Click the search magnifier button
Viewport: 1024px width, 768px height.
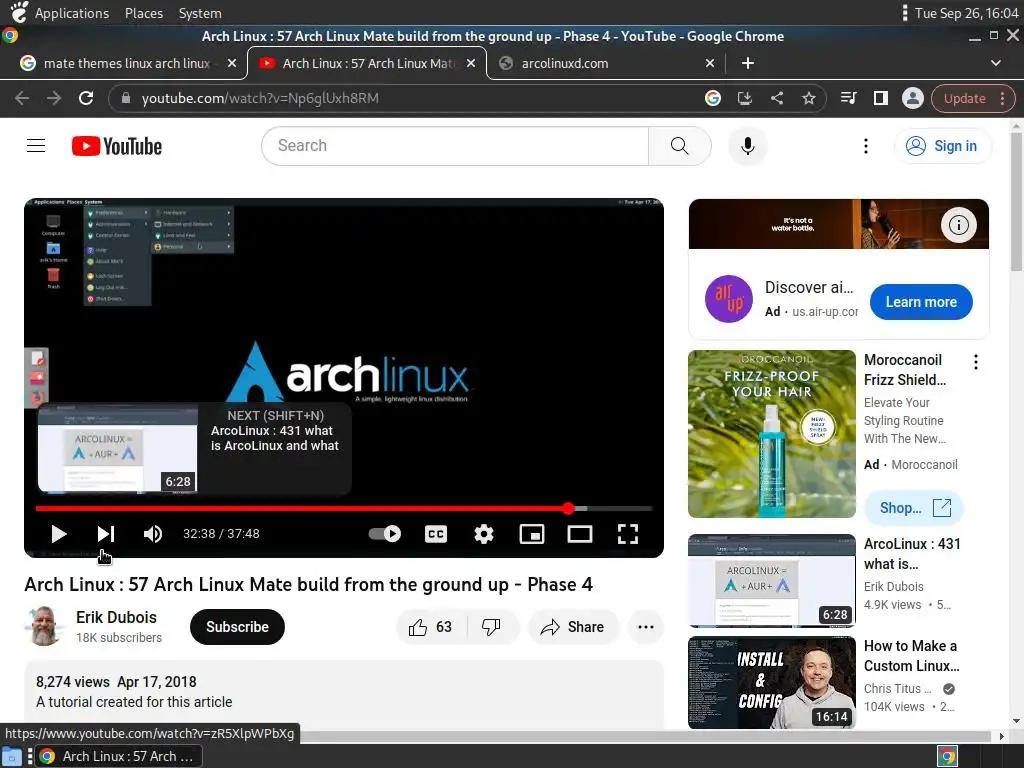680,146
